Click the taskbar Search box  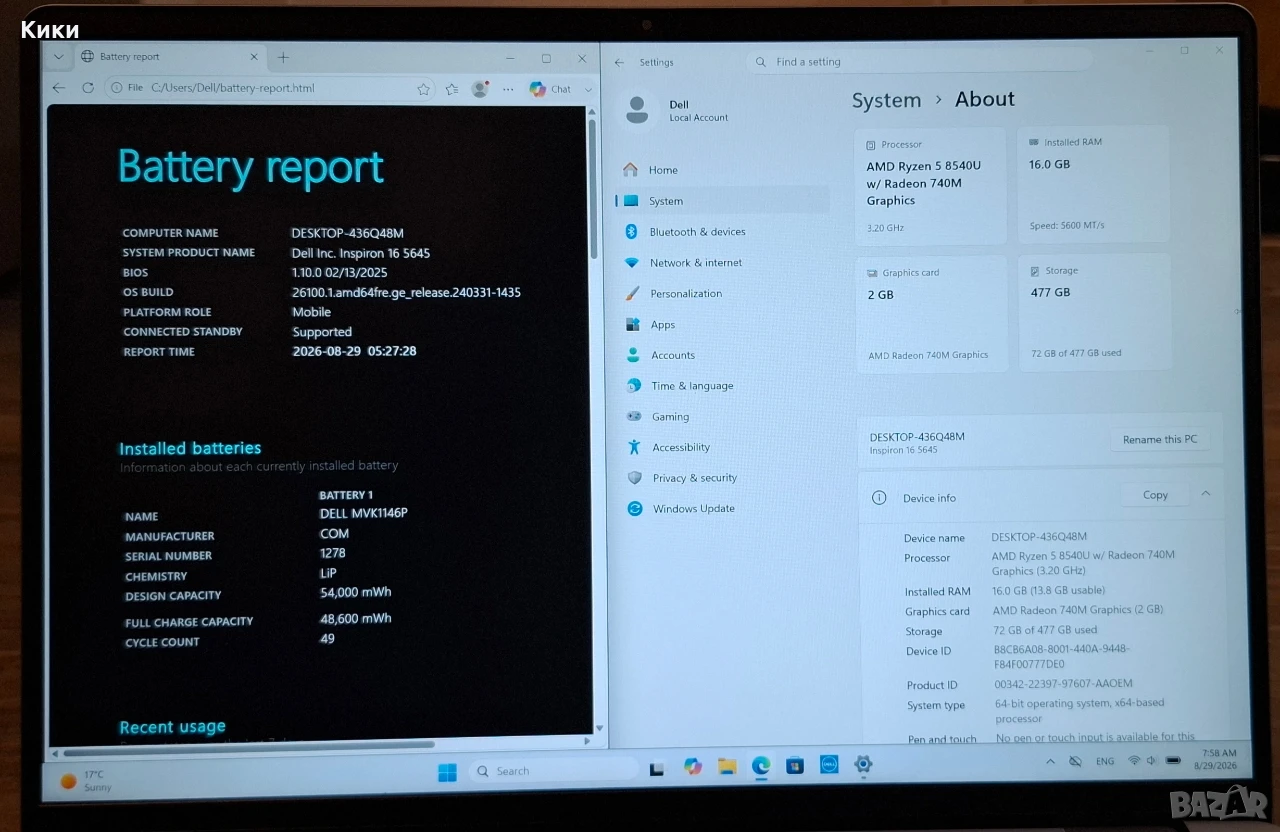(x=553, y=771)
